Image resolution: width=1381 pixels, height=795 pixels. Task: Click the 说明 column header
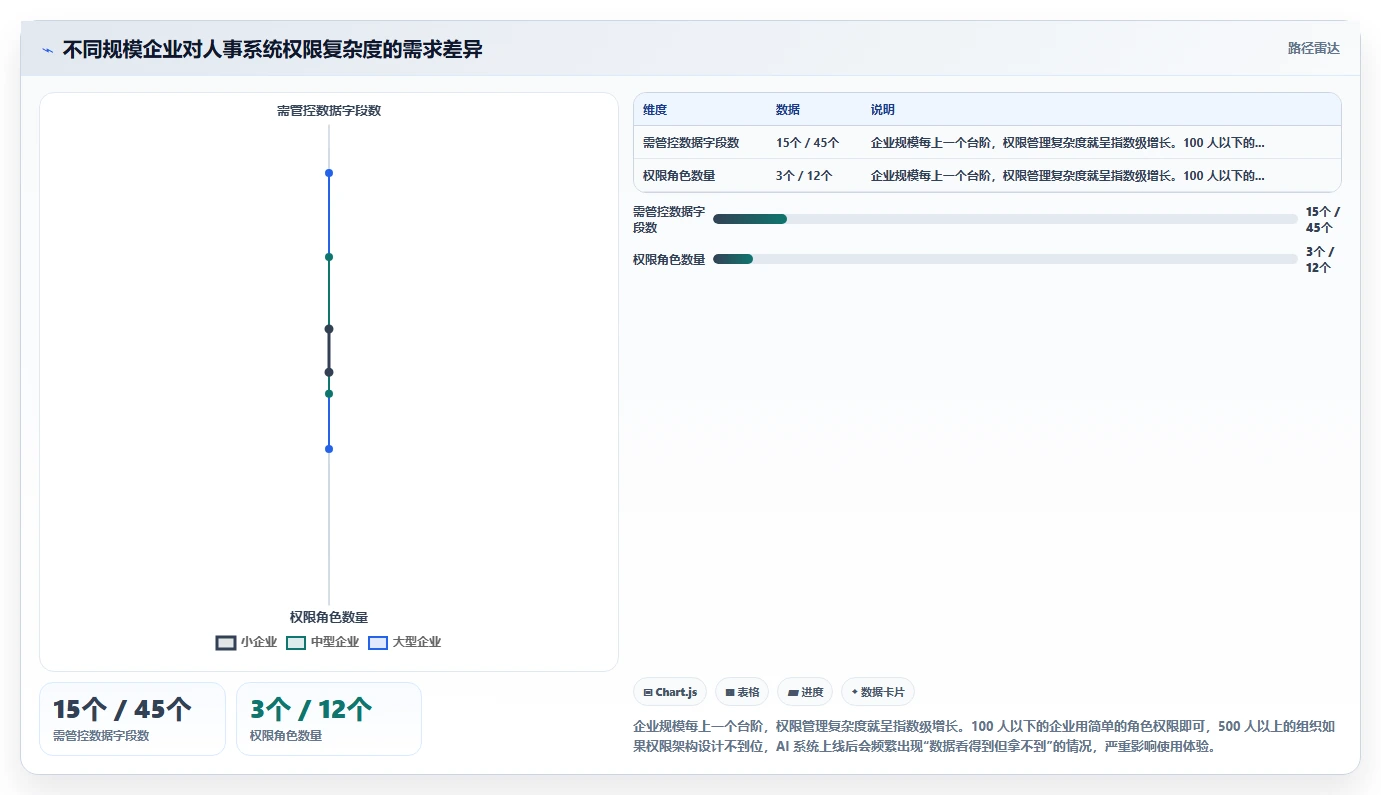[x=883, y=110]
